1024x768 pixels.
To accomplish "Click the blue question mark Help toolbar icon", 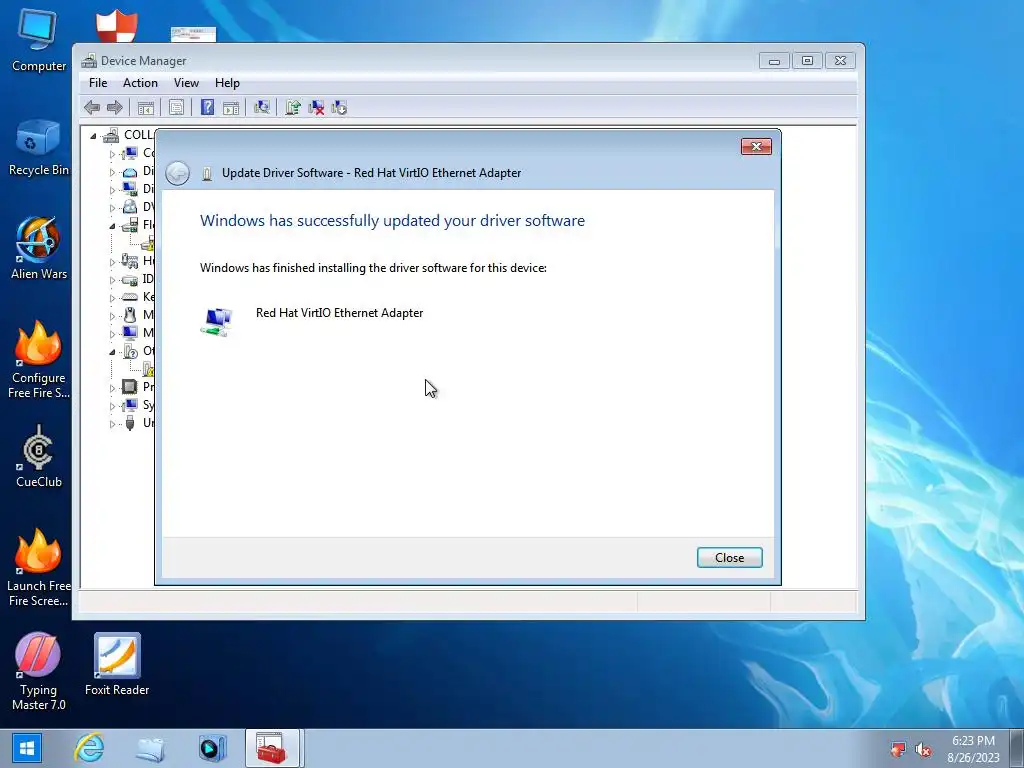I will [207, 107].
